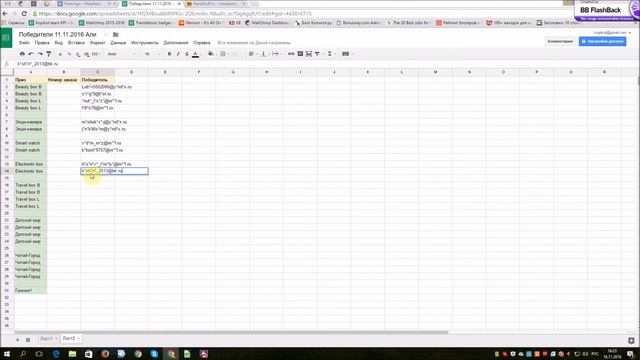Image resolution: width=640 pixels, height=360 pixels.
Task: Select the Номер заказа header cell
Action: coord(64,80)
